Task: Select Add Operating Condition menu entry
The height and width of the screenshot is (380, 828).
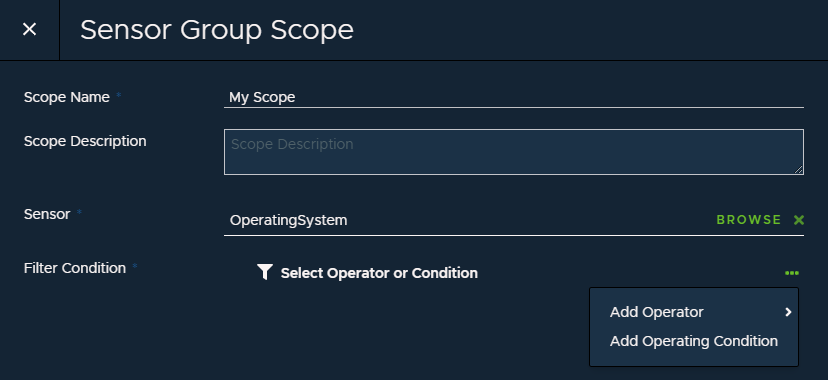Action: point(694,341)
